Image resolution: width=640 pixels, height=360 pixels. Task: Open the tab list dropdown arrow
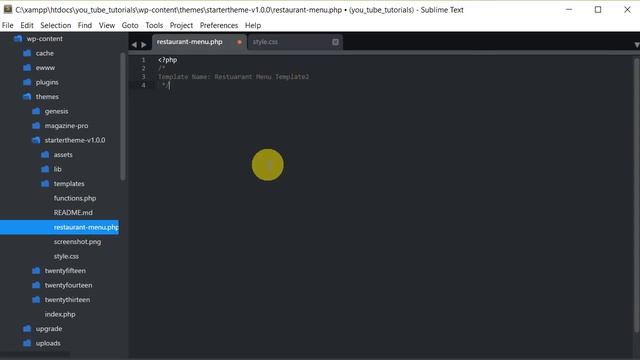coord(636,44)
